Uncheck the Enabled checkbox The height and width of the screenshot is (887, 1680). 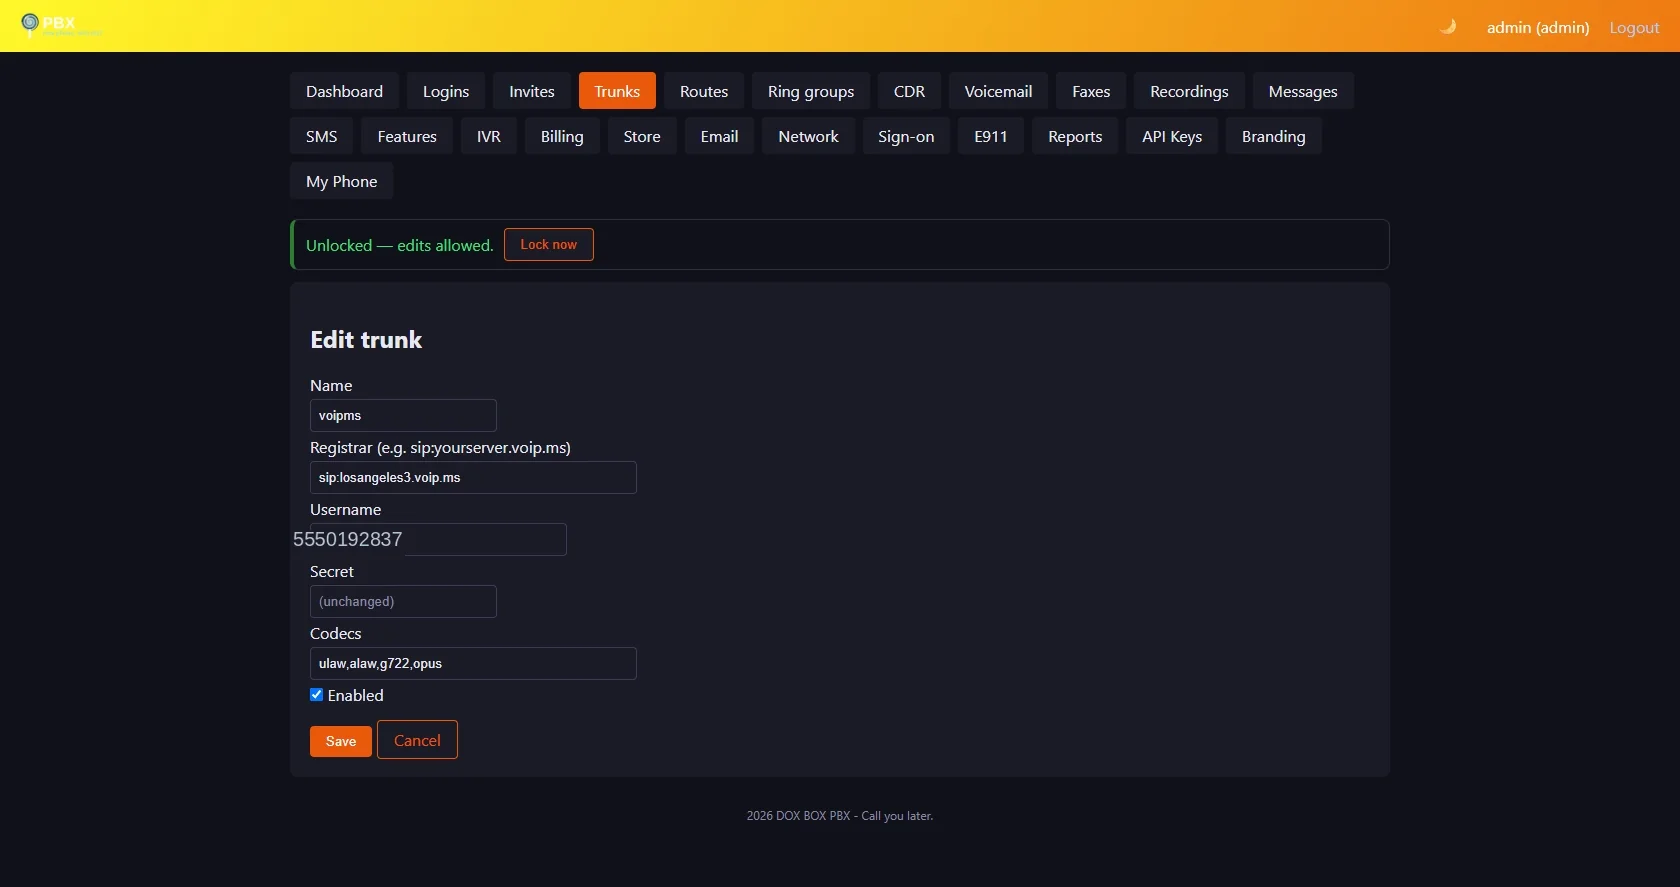click(316, 695)
